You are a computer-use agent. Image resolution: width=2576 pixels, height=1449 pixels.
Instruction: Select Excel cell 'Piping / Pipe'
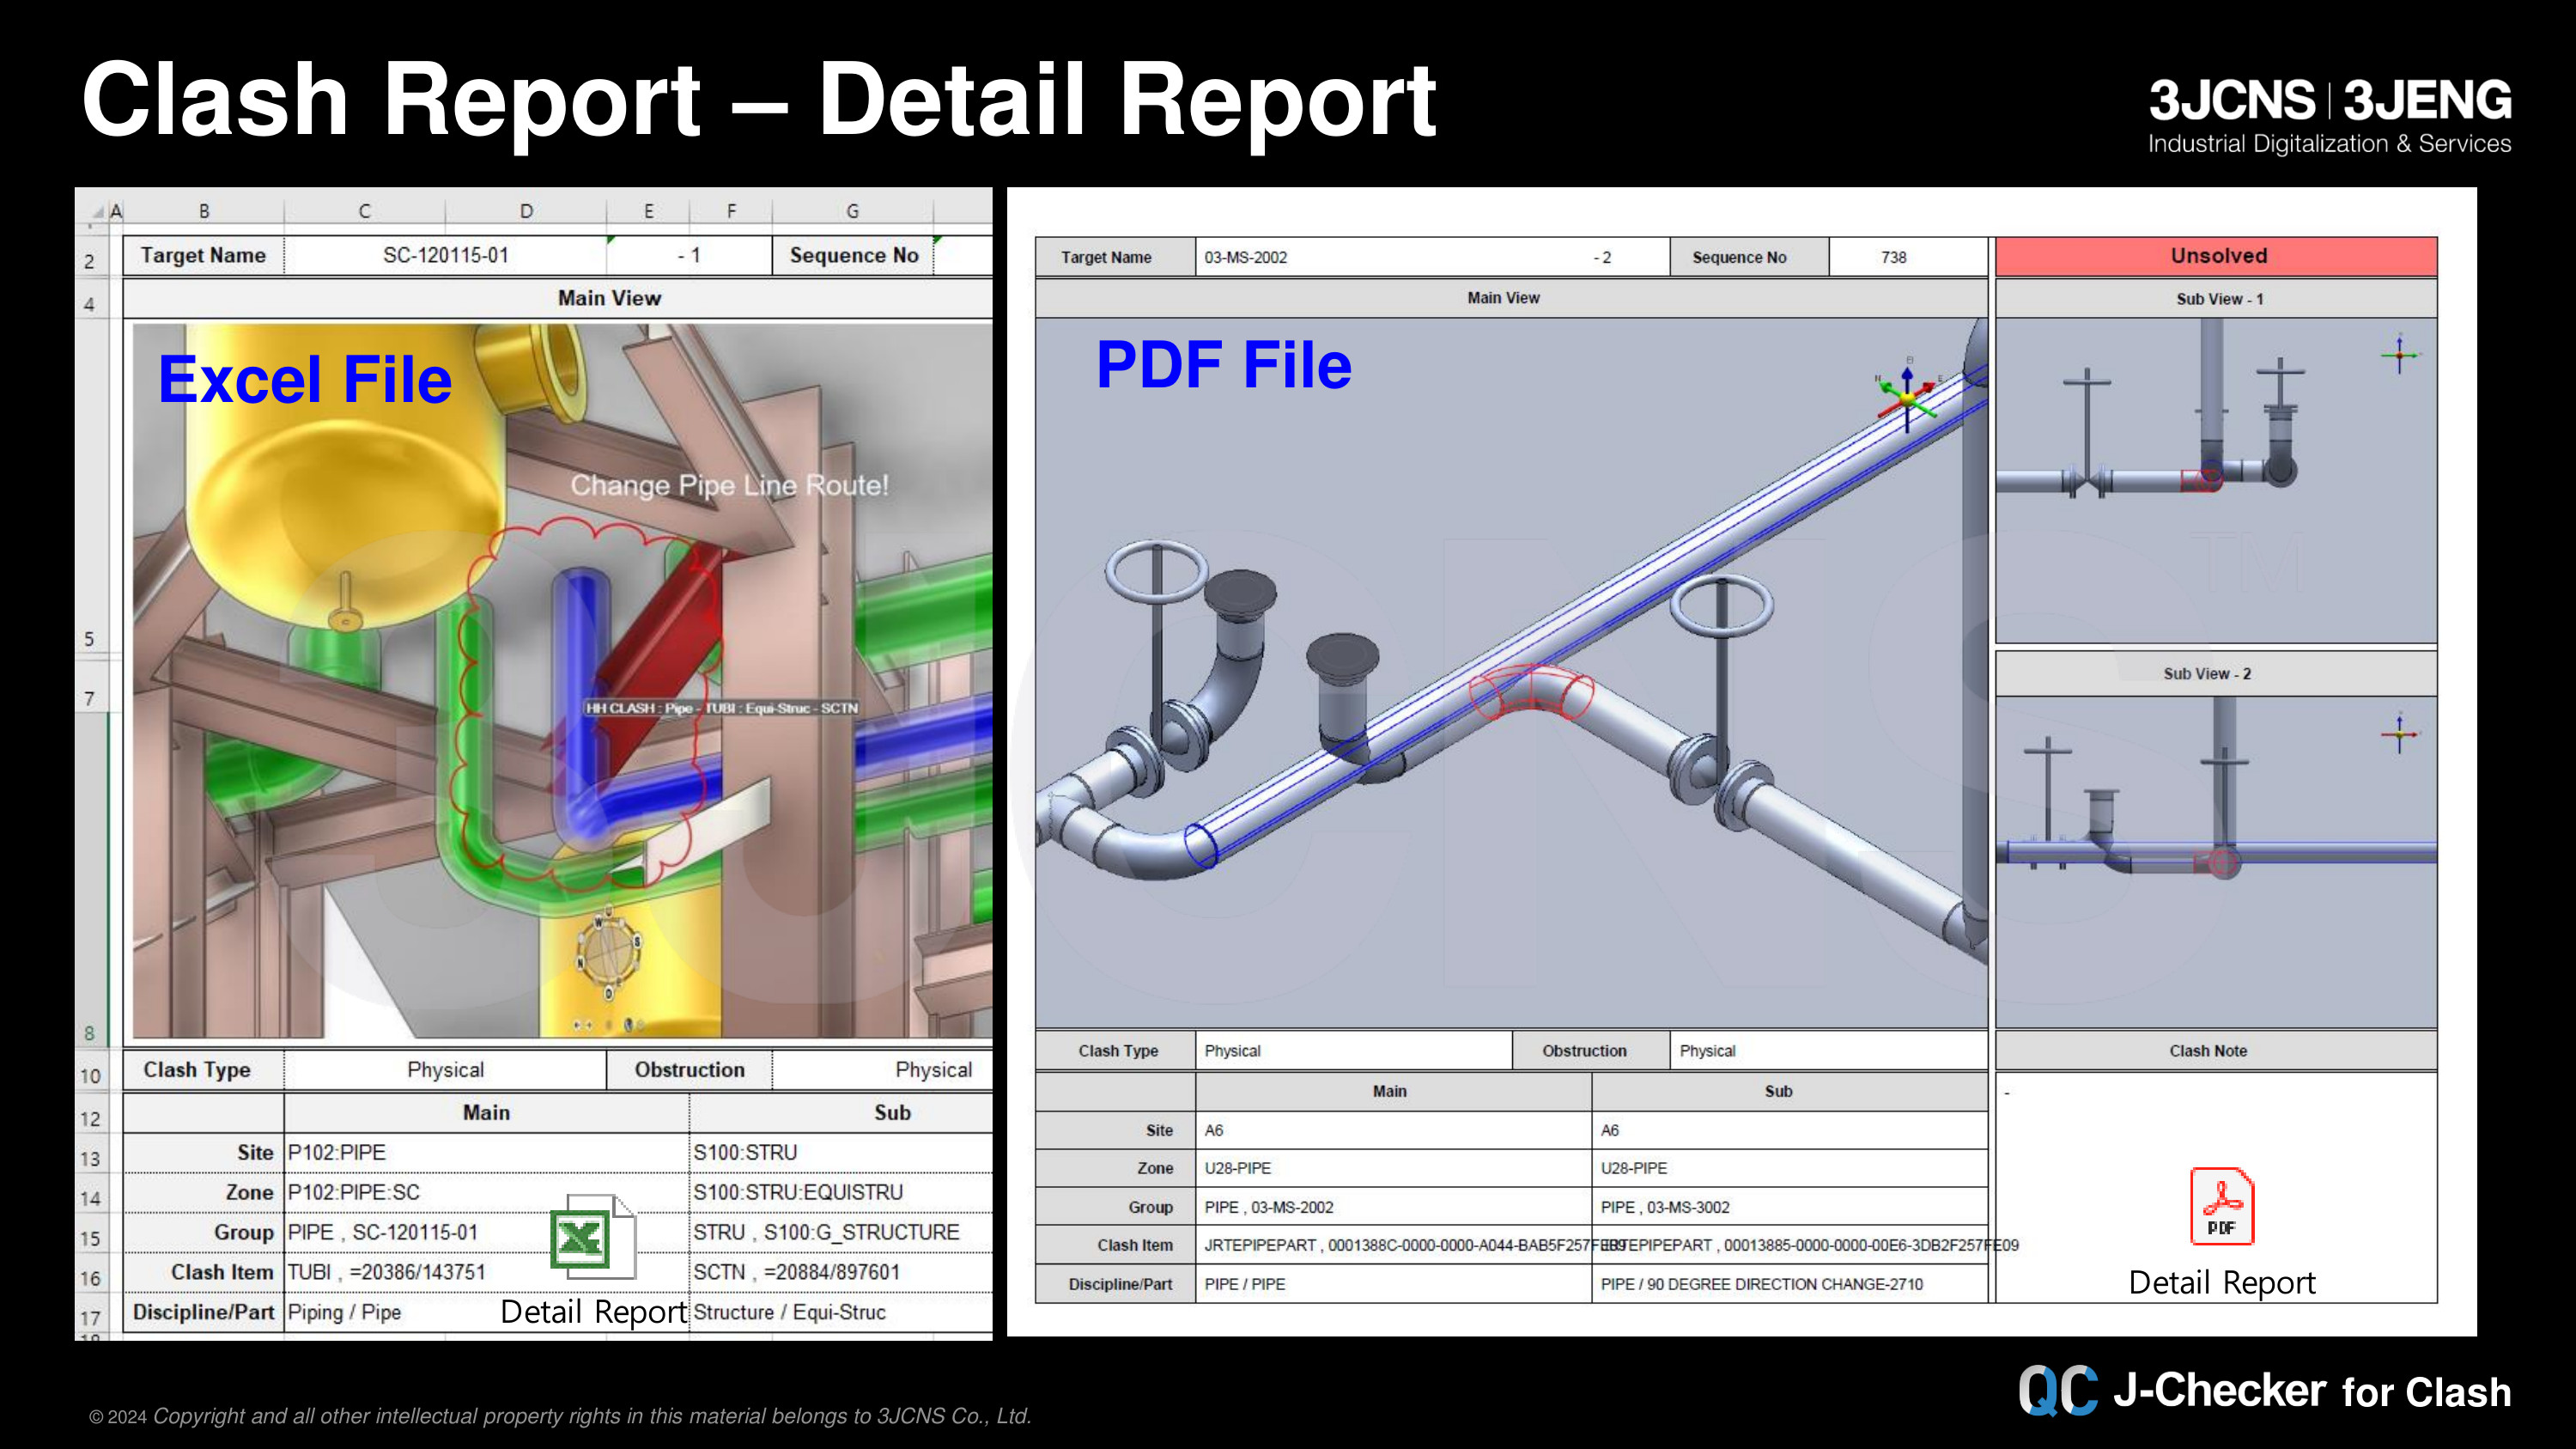coord(486,1312)
